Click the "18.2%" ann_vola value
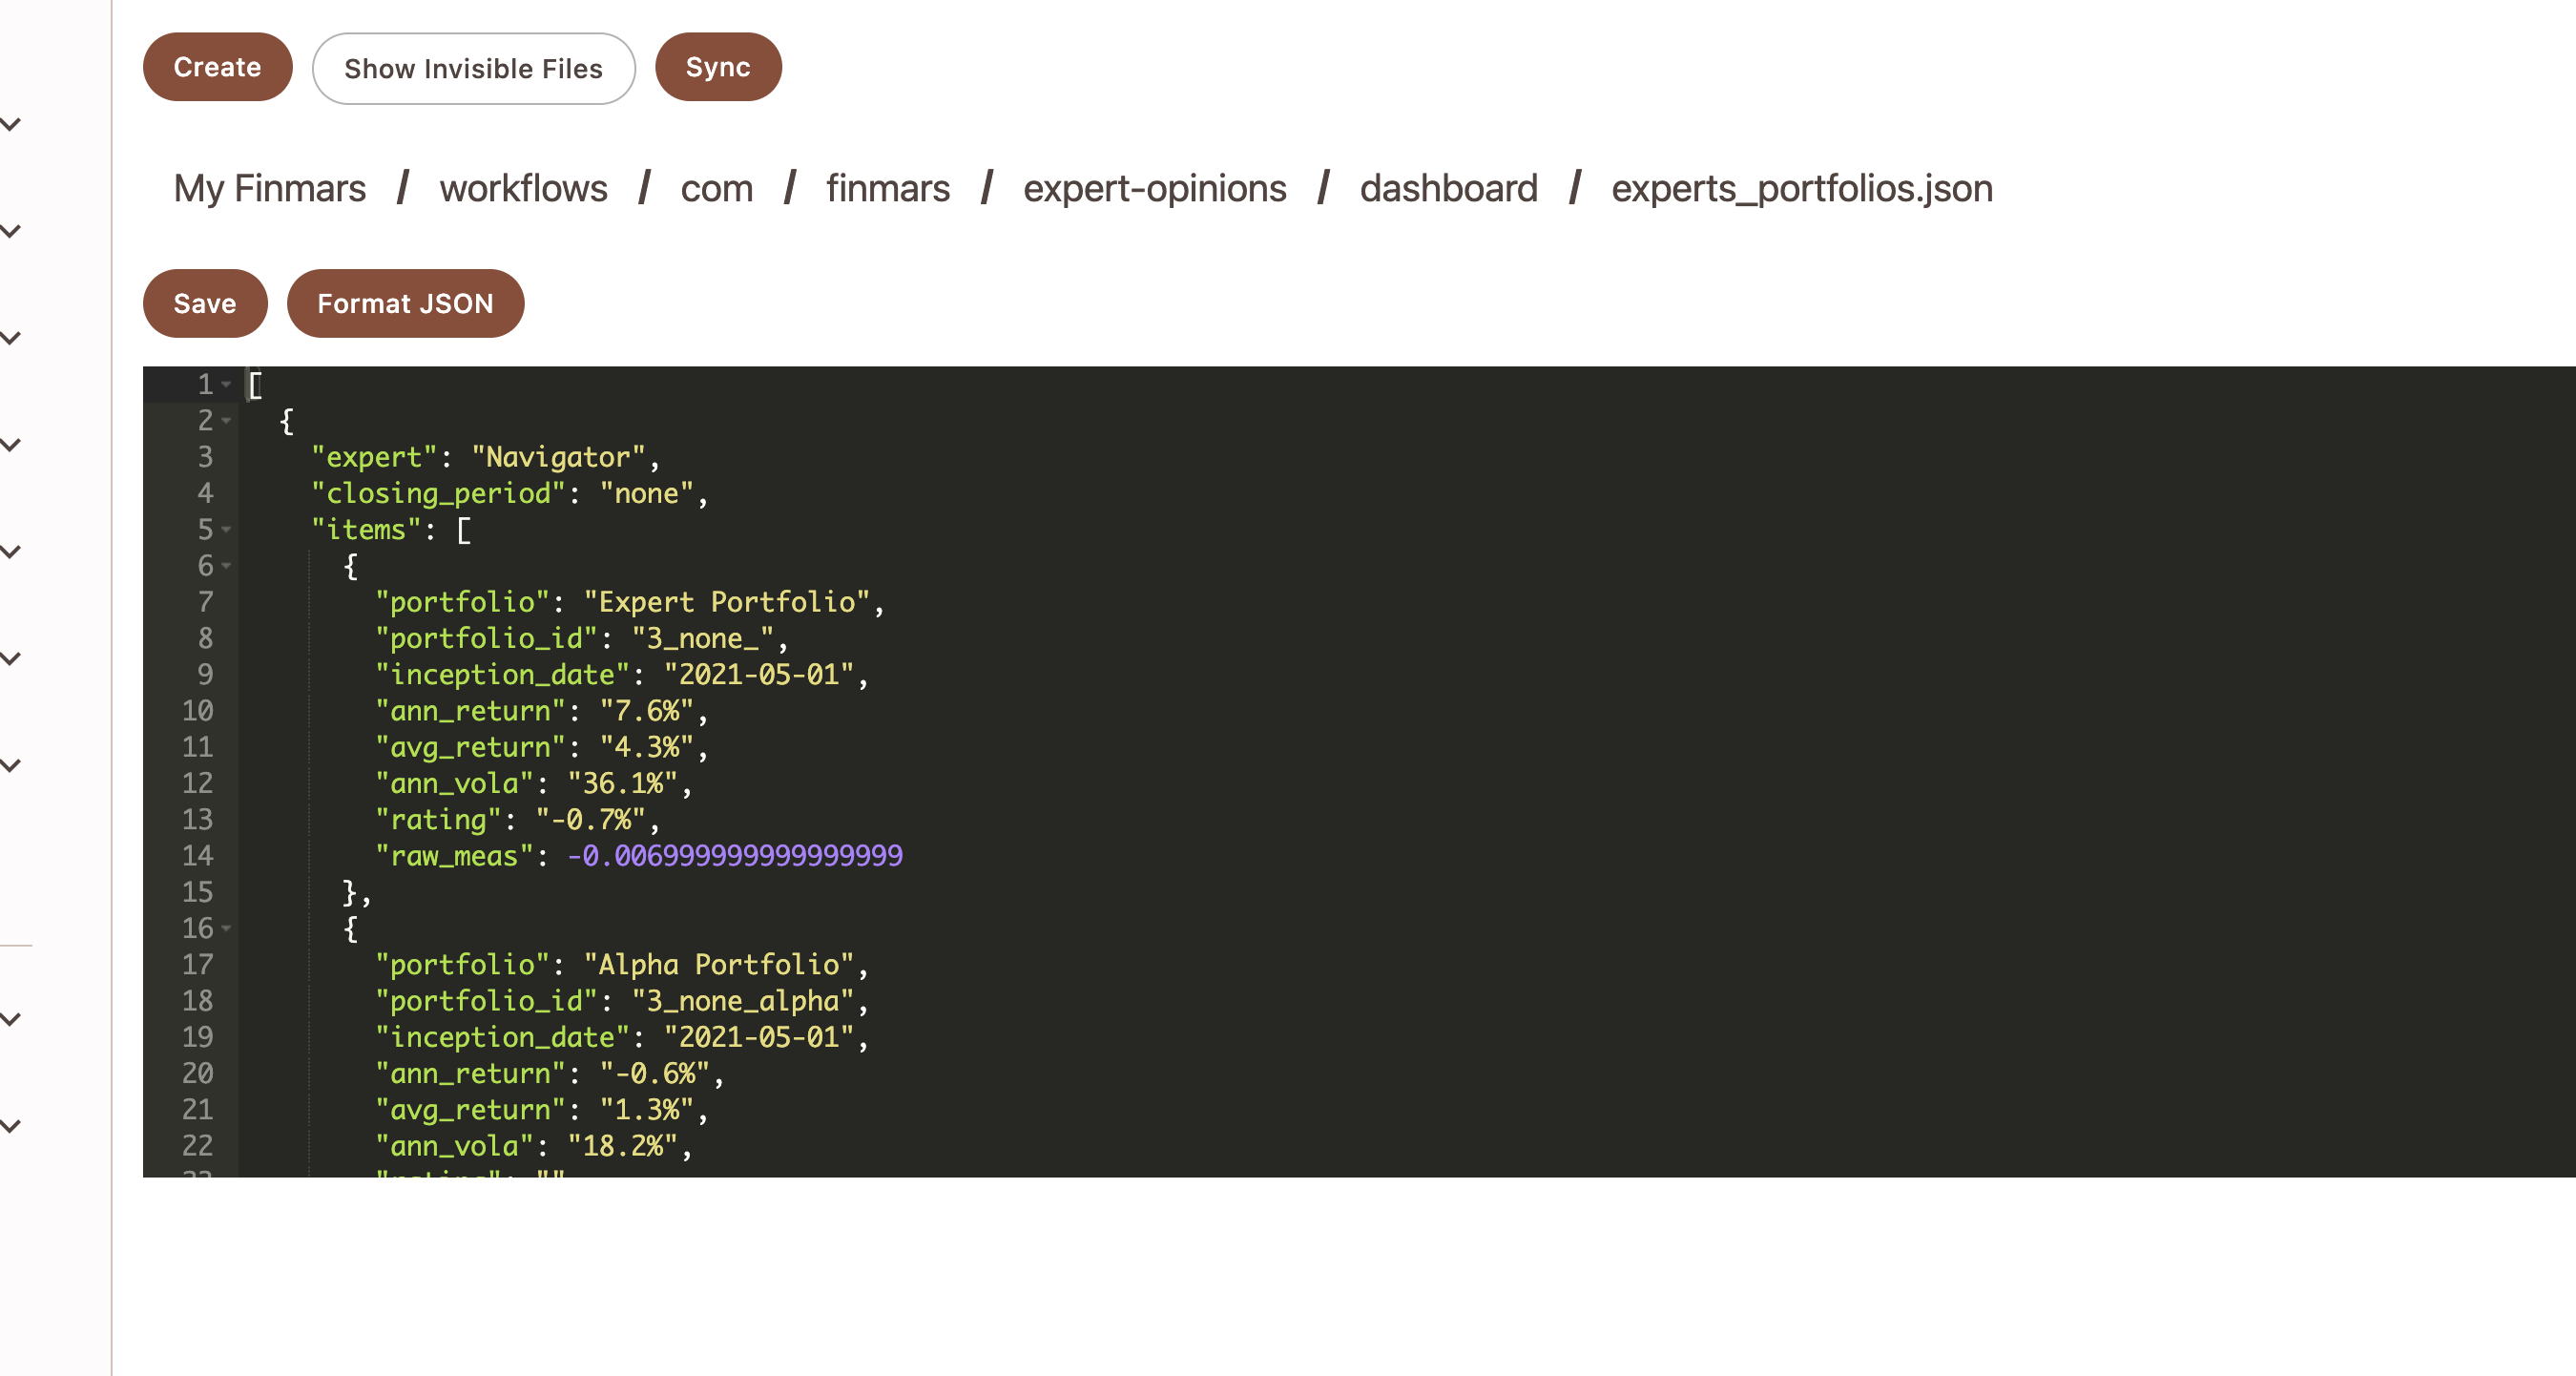 pyautogui.click(x=623, y=1145)
